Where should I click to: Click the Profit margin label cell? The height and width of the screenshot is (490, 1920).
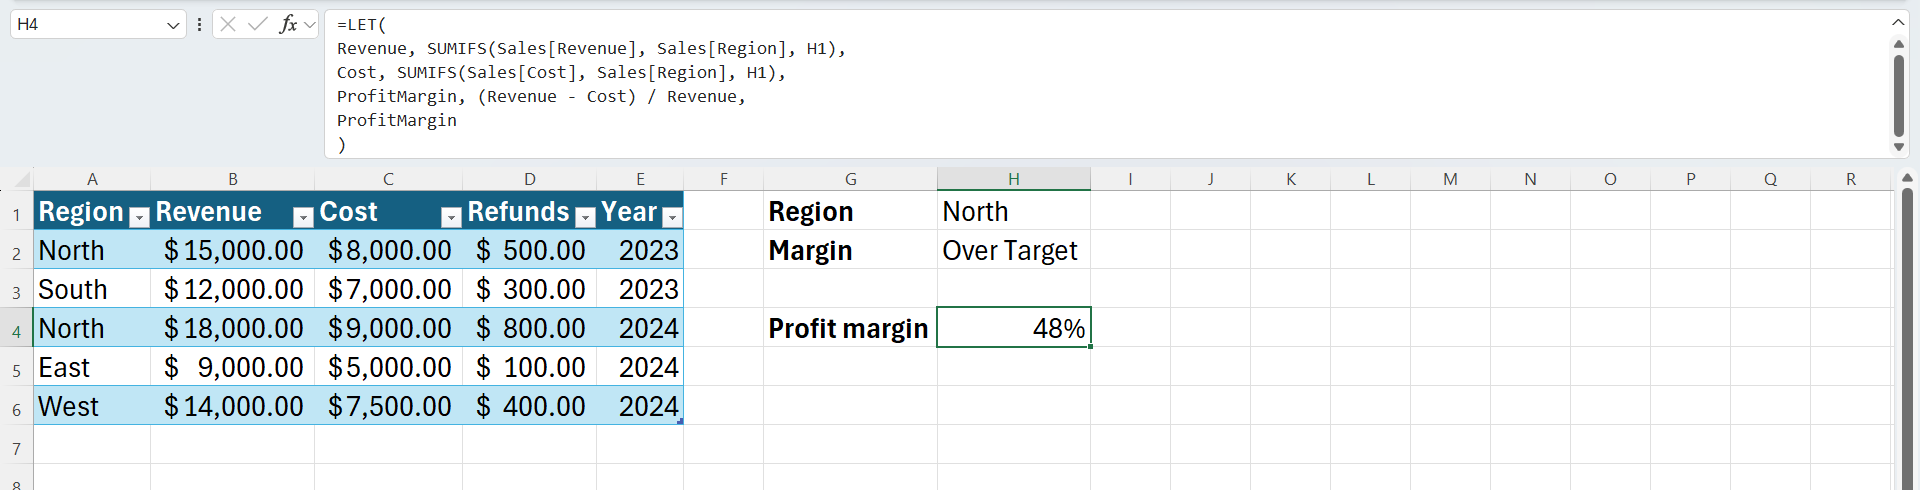pos(850,328)
